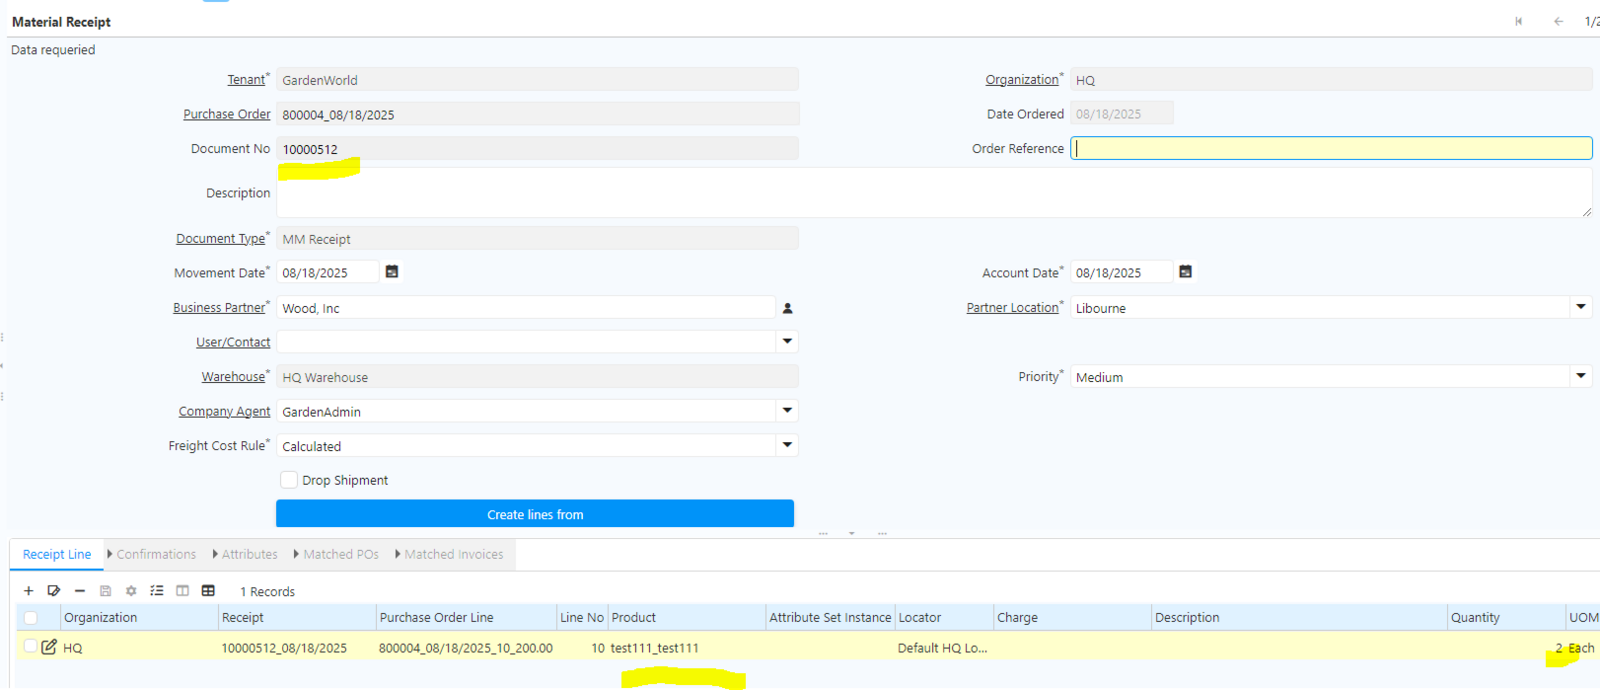Go to first record using navigation icon
1600x690 pixels.
[x=1519, y=21]
